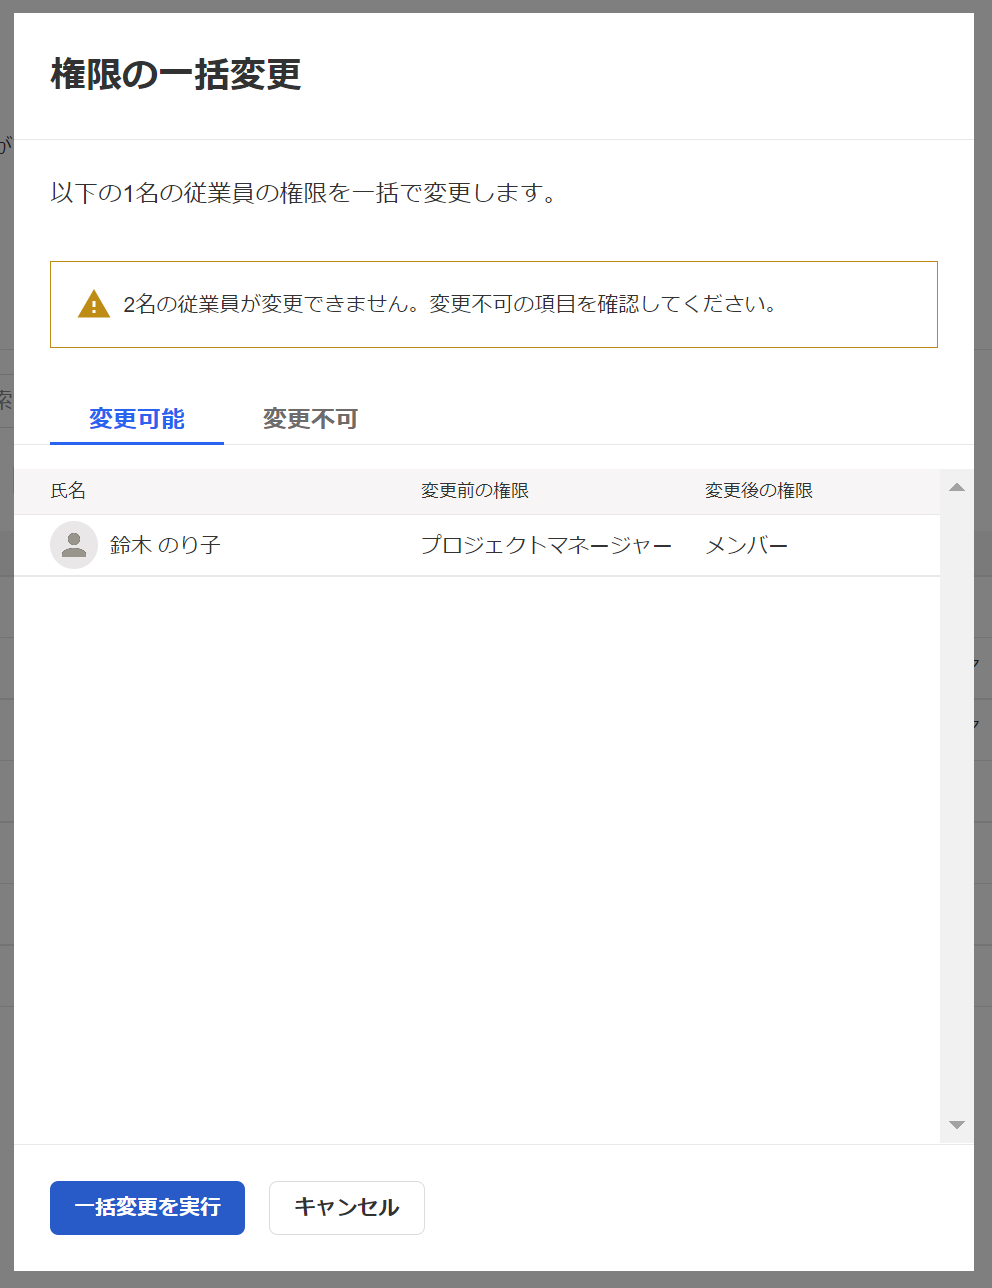This screenshot has height=1288, width=992.
Task: Select the name 鈴木 のり子
Action: coord(165,545)
